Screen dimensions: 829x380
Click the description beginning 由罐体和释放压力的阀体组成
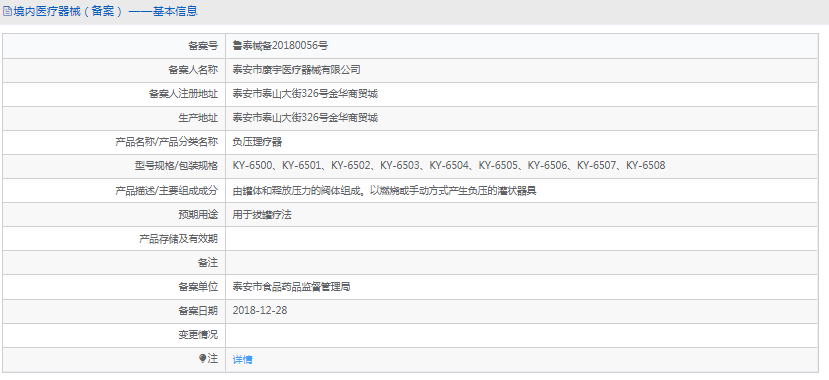pos(385,191)
